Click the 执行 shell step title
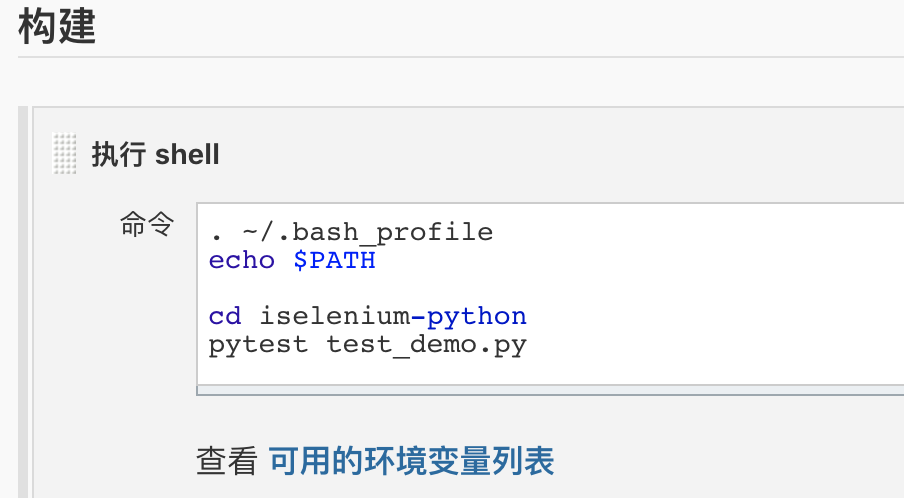This screenshot has width=904, height=498. coord(155,154)
